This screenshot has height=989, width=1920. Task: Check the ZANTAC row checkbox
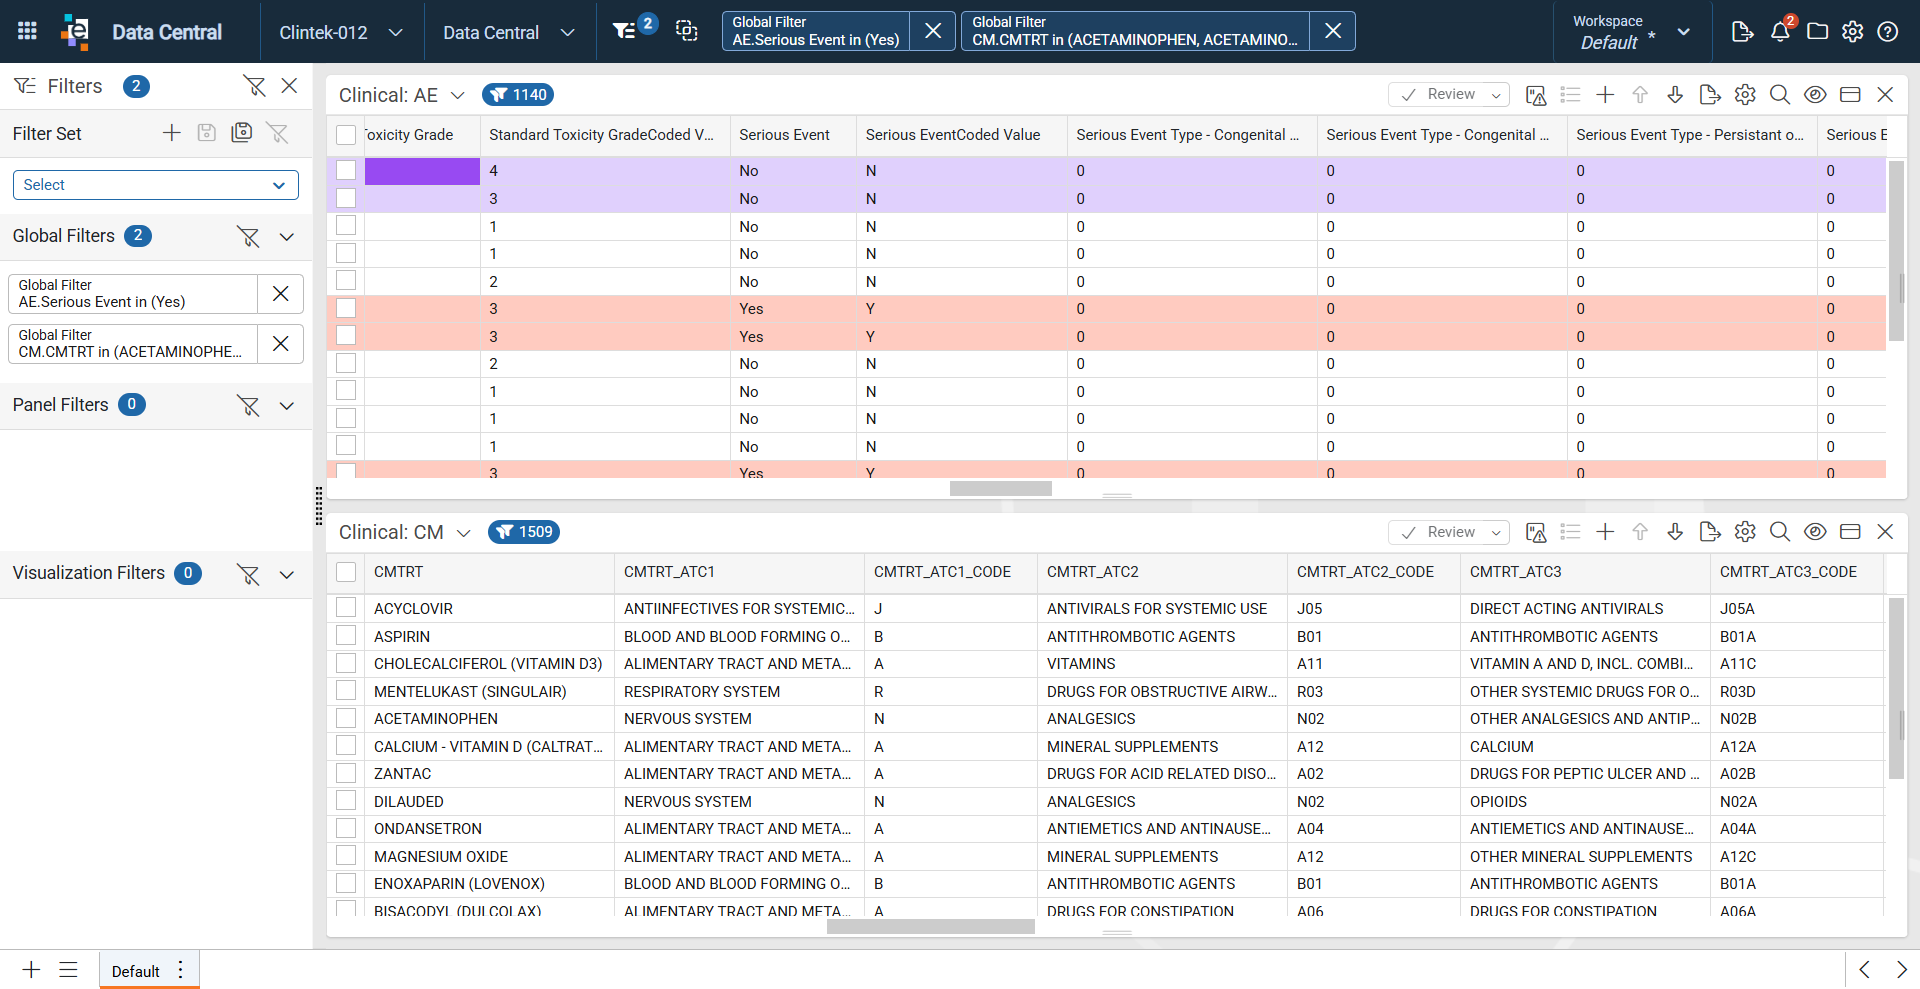346,773
